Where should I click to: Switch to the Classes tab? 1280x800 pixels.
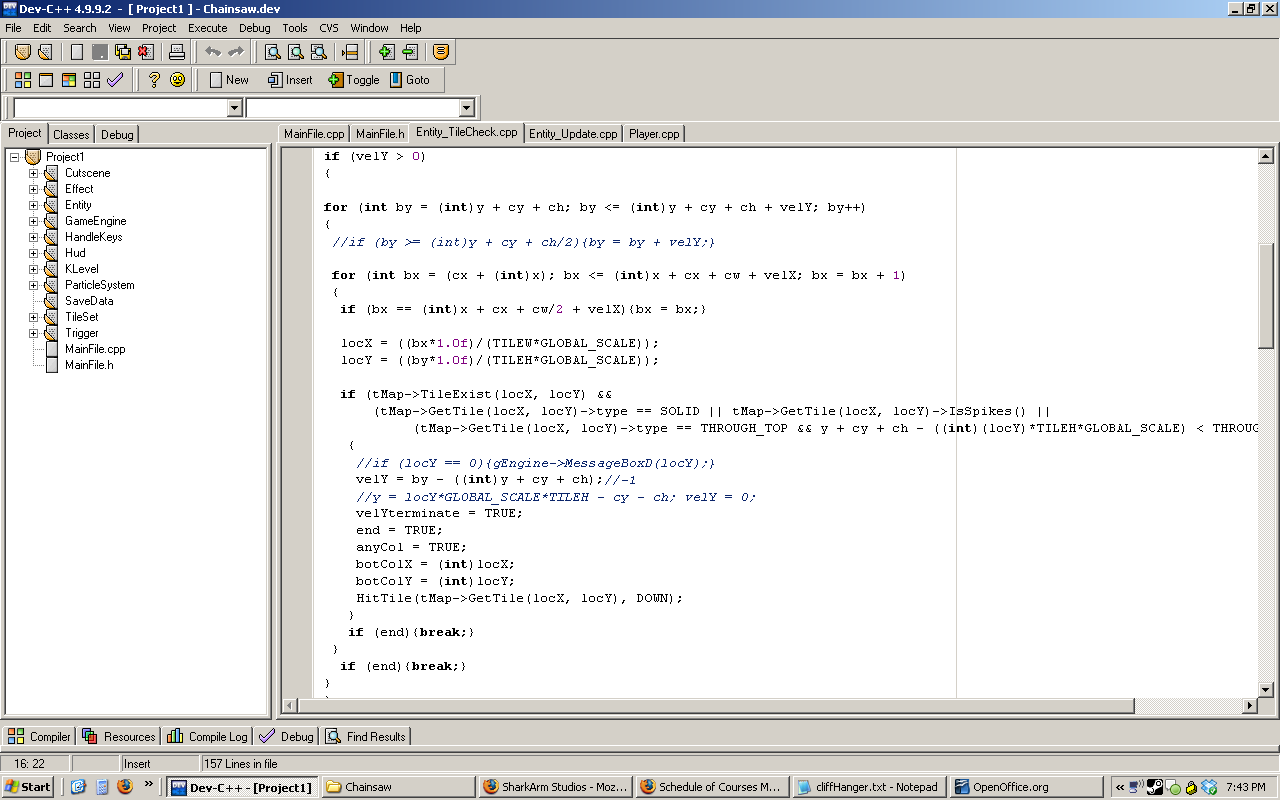pos(71,134)
